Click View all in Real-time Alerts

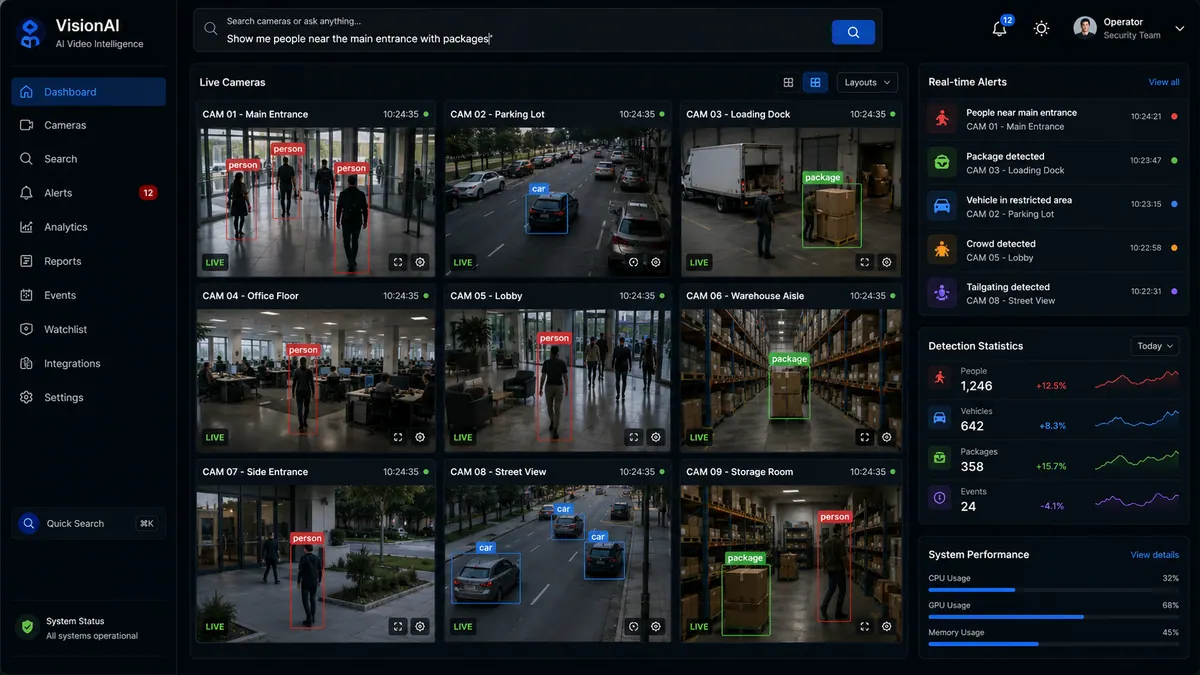pos(1163,82)
